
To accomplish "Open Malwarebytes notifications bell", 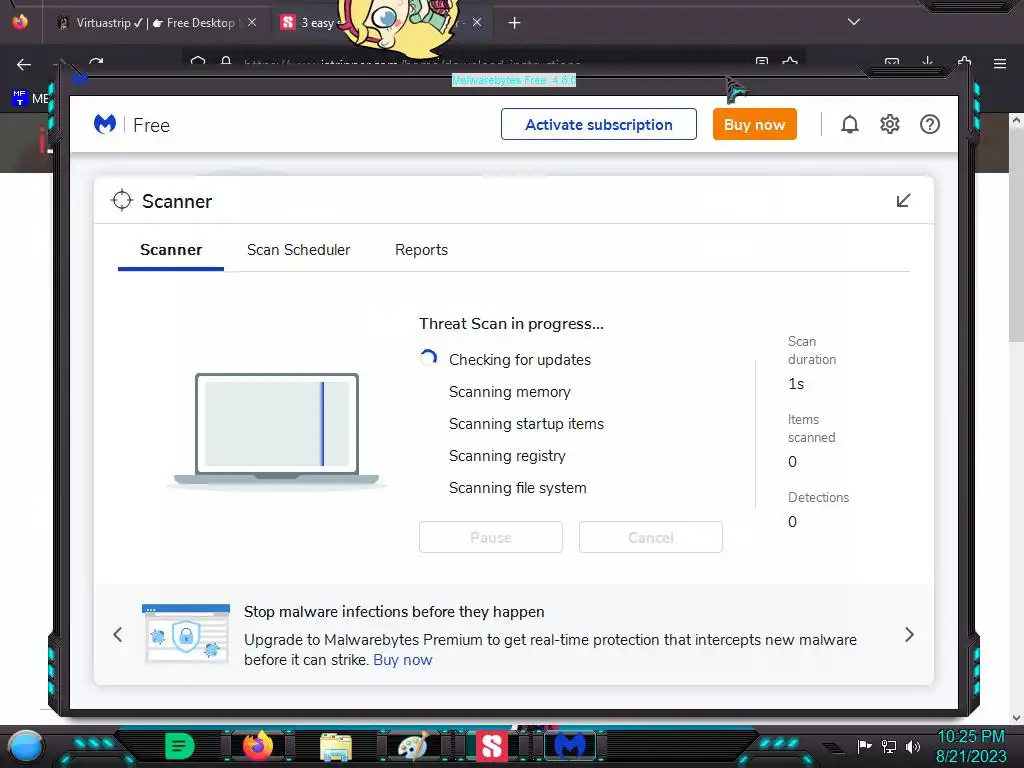I will point(850,124).
